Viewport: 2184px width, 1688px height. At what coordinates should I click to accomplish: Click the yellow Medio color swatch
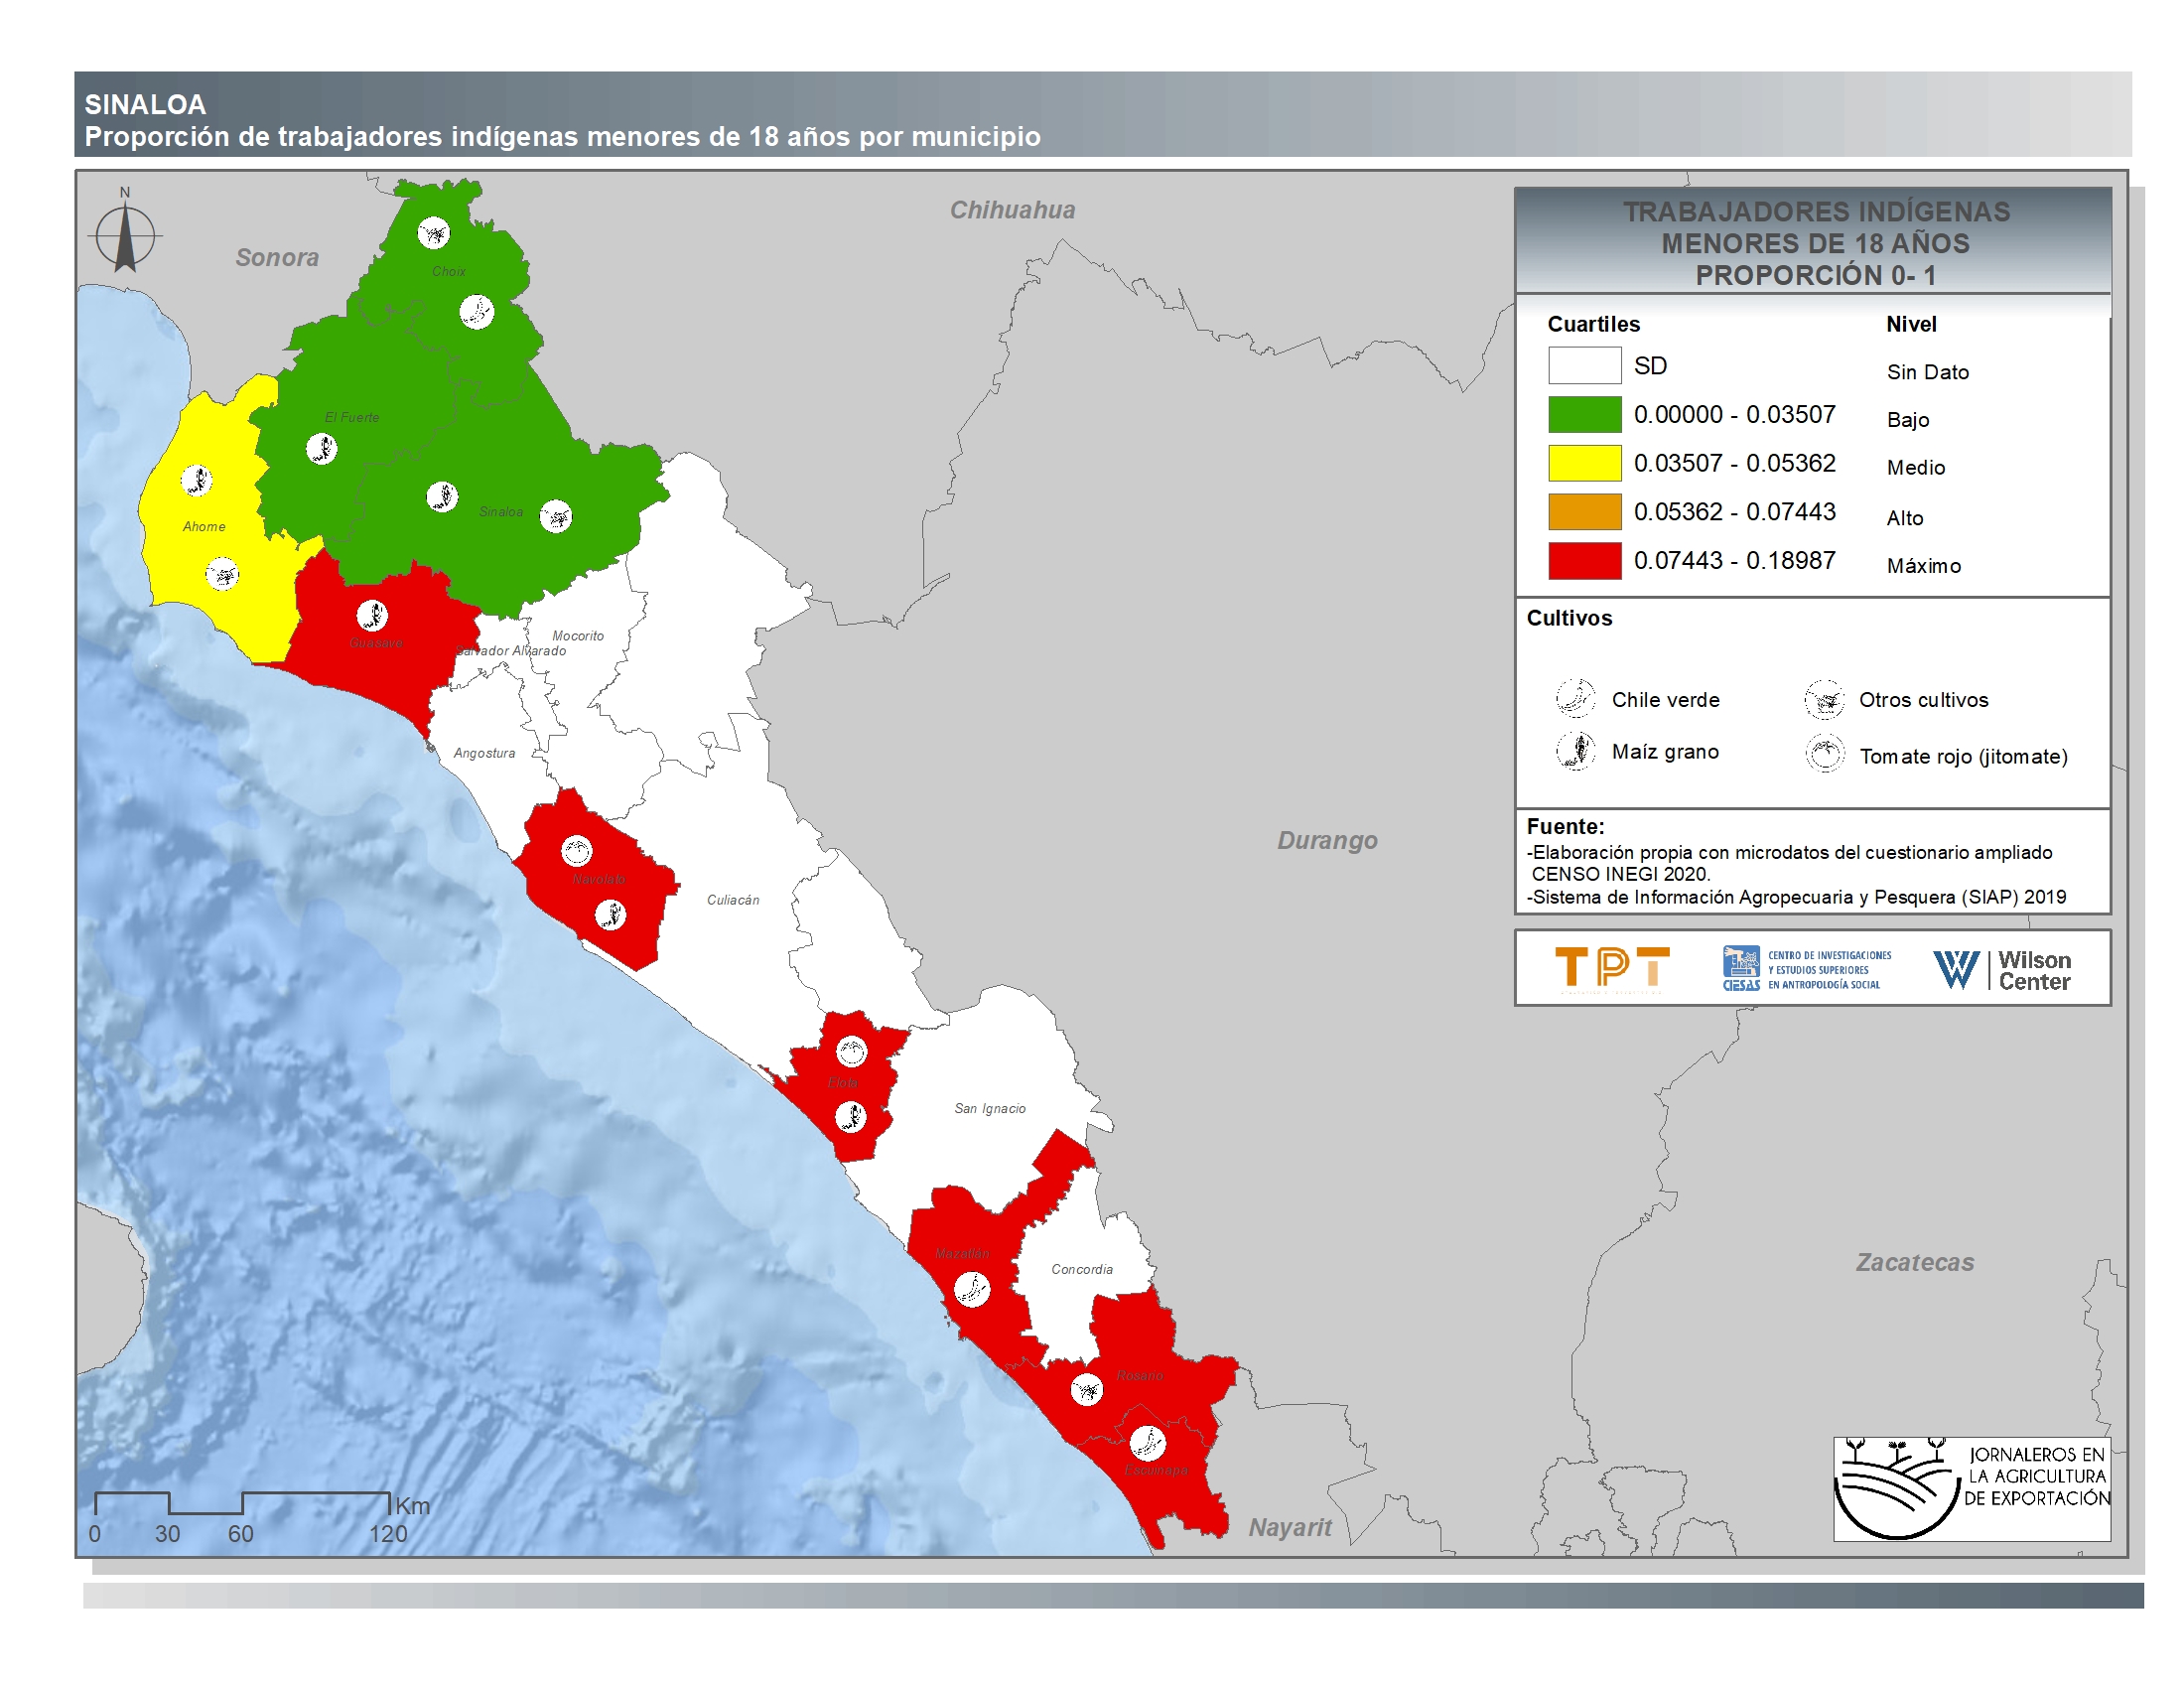coord(1584,463)
